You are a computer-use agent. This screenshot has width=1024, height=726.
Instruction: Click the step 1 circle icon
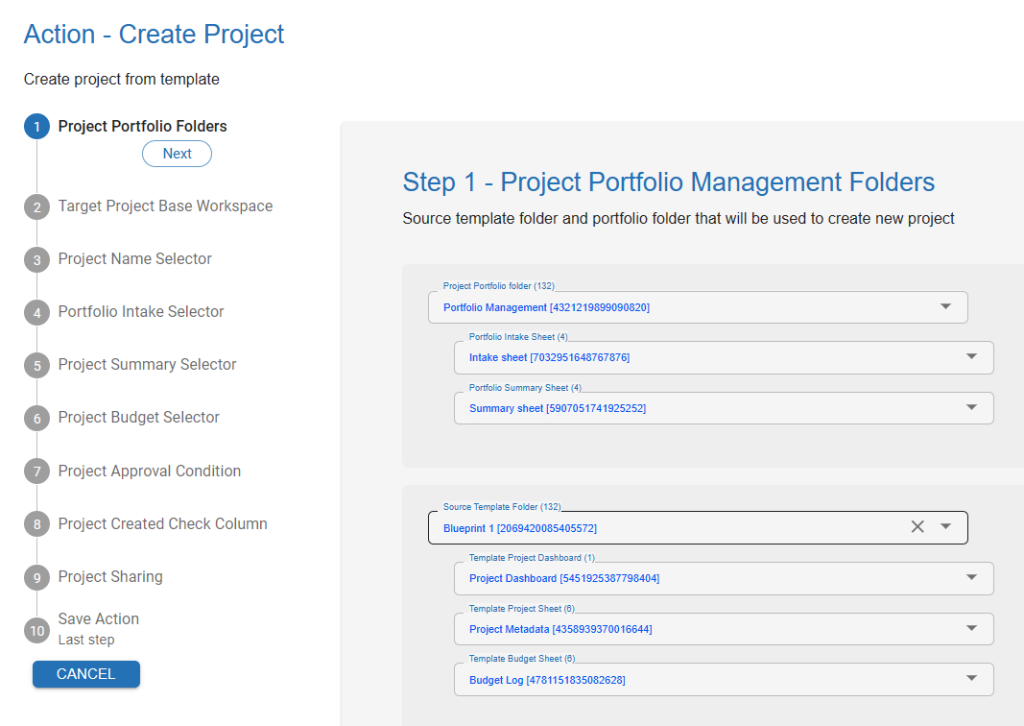pyautogui.click(x=37, y=127)
